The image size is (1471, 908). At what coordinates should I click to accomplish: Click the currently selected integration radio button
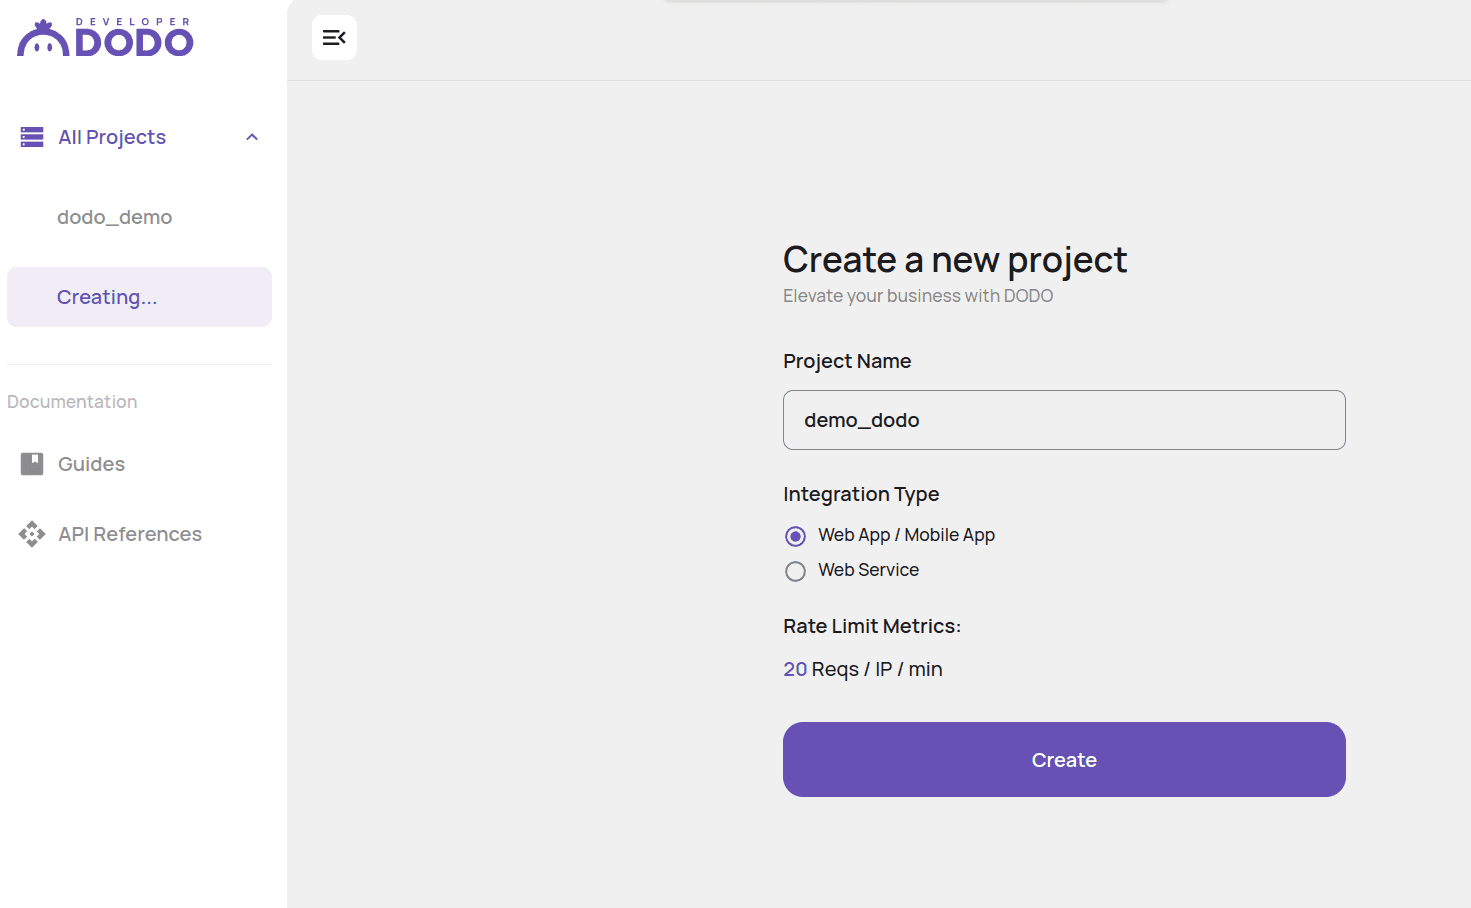[x=795, y=536]
